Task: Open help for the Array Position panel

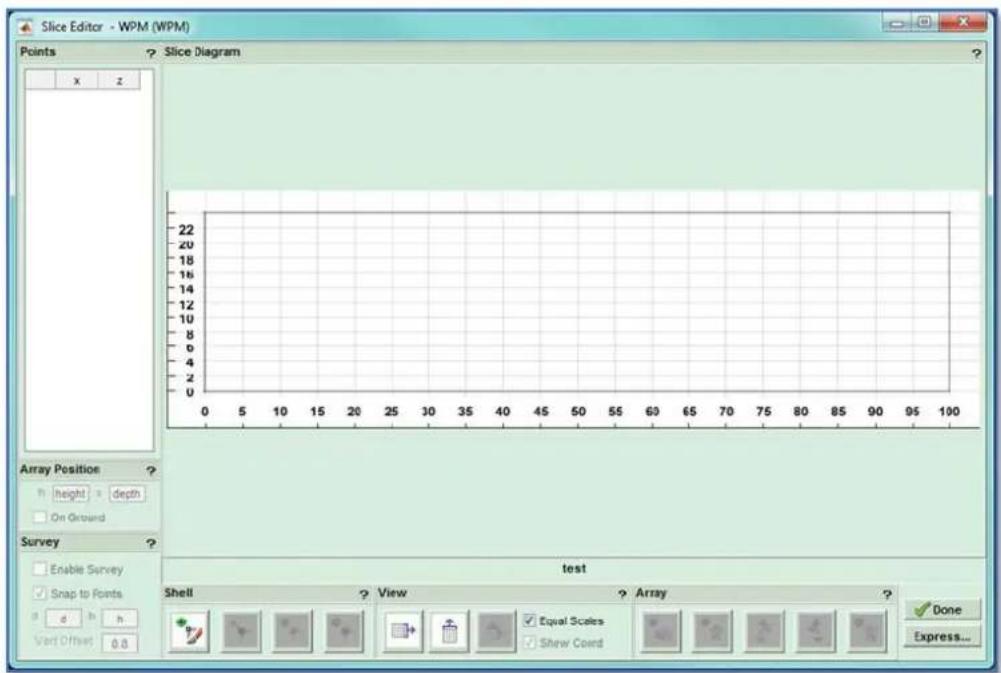Action: pyautogui.click(x=151, y=471)
